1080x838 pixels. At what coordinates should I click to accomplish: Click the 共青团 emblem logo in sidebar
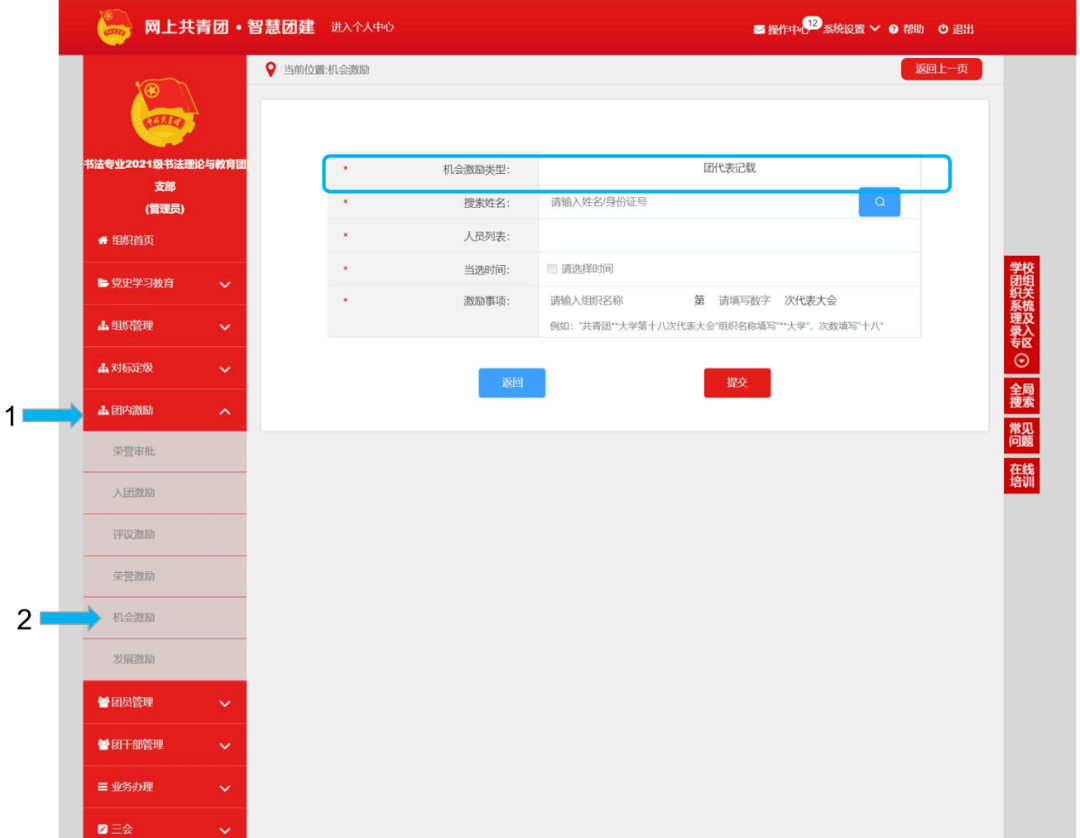coord(164,110)
